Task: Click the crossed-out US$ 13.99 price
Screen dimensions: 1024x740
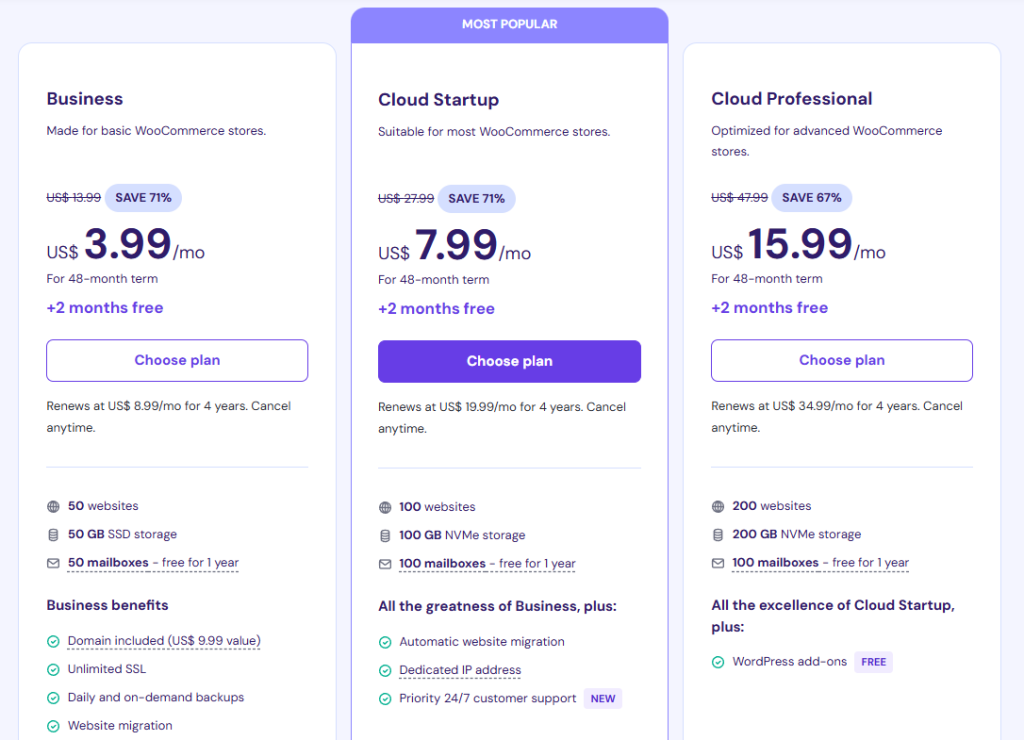Action: pos(74,198)
